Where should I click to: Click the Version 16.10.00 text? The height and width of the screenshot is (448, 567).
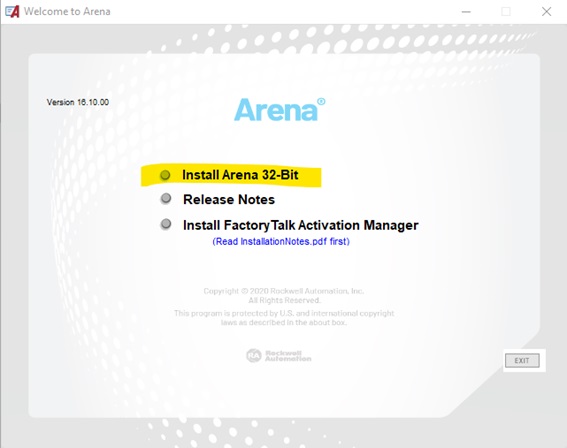(x=78, y=102)
